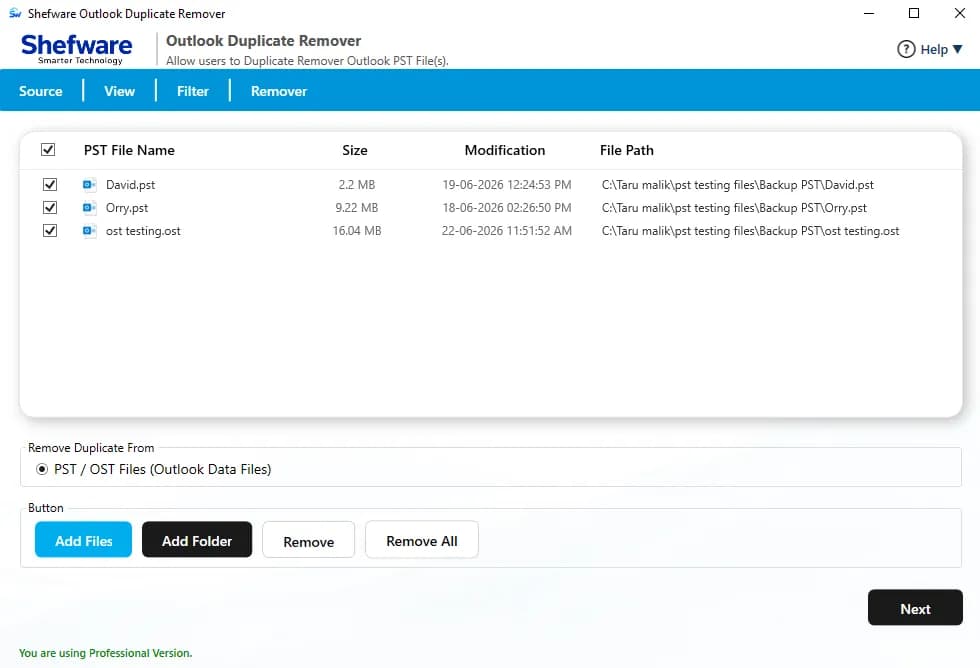Switch to the View tab
The height and width of the screenshot is (668, 980).
tap(119, 91)
